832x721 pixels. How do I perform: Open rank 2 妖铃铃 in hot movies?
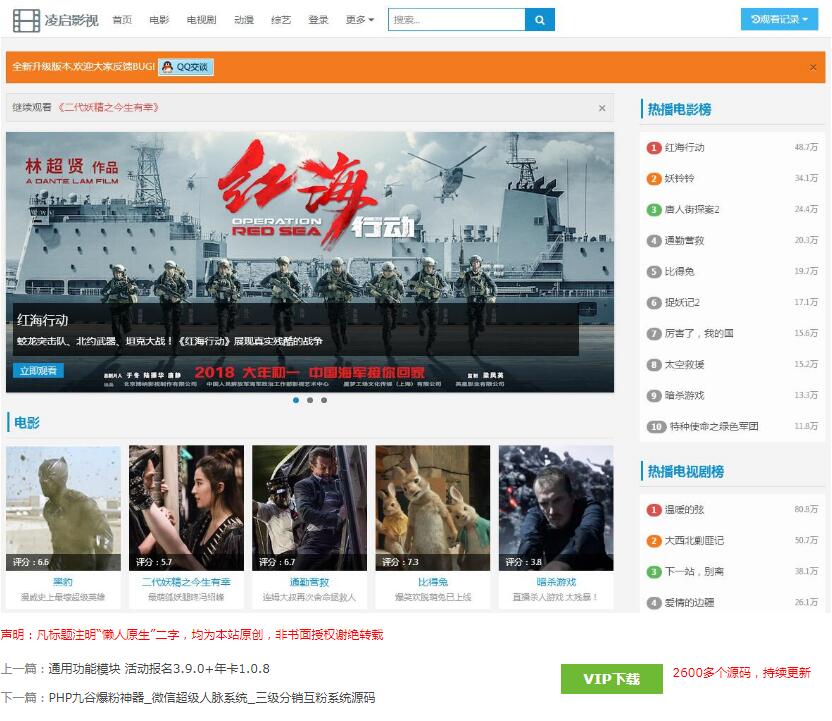[x=679, y=179]
